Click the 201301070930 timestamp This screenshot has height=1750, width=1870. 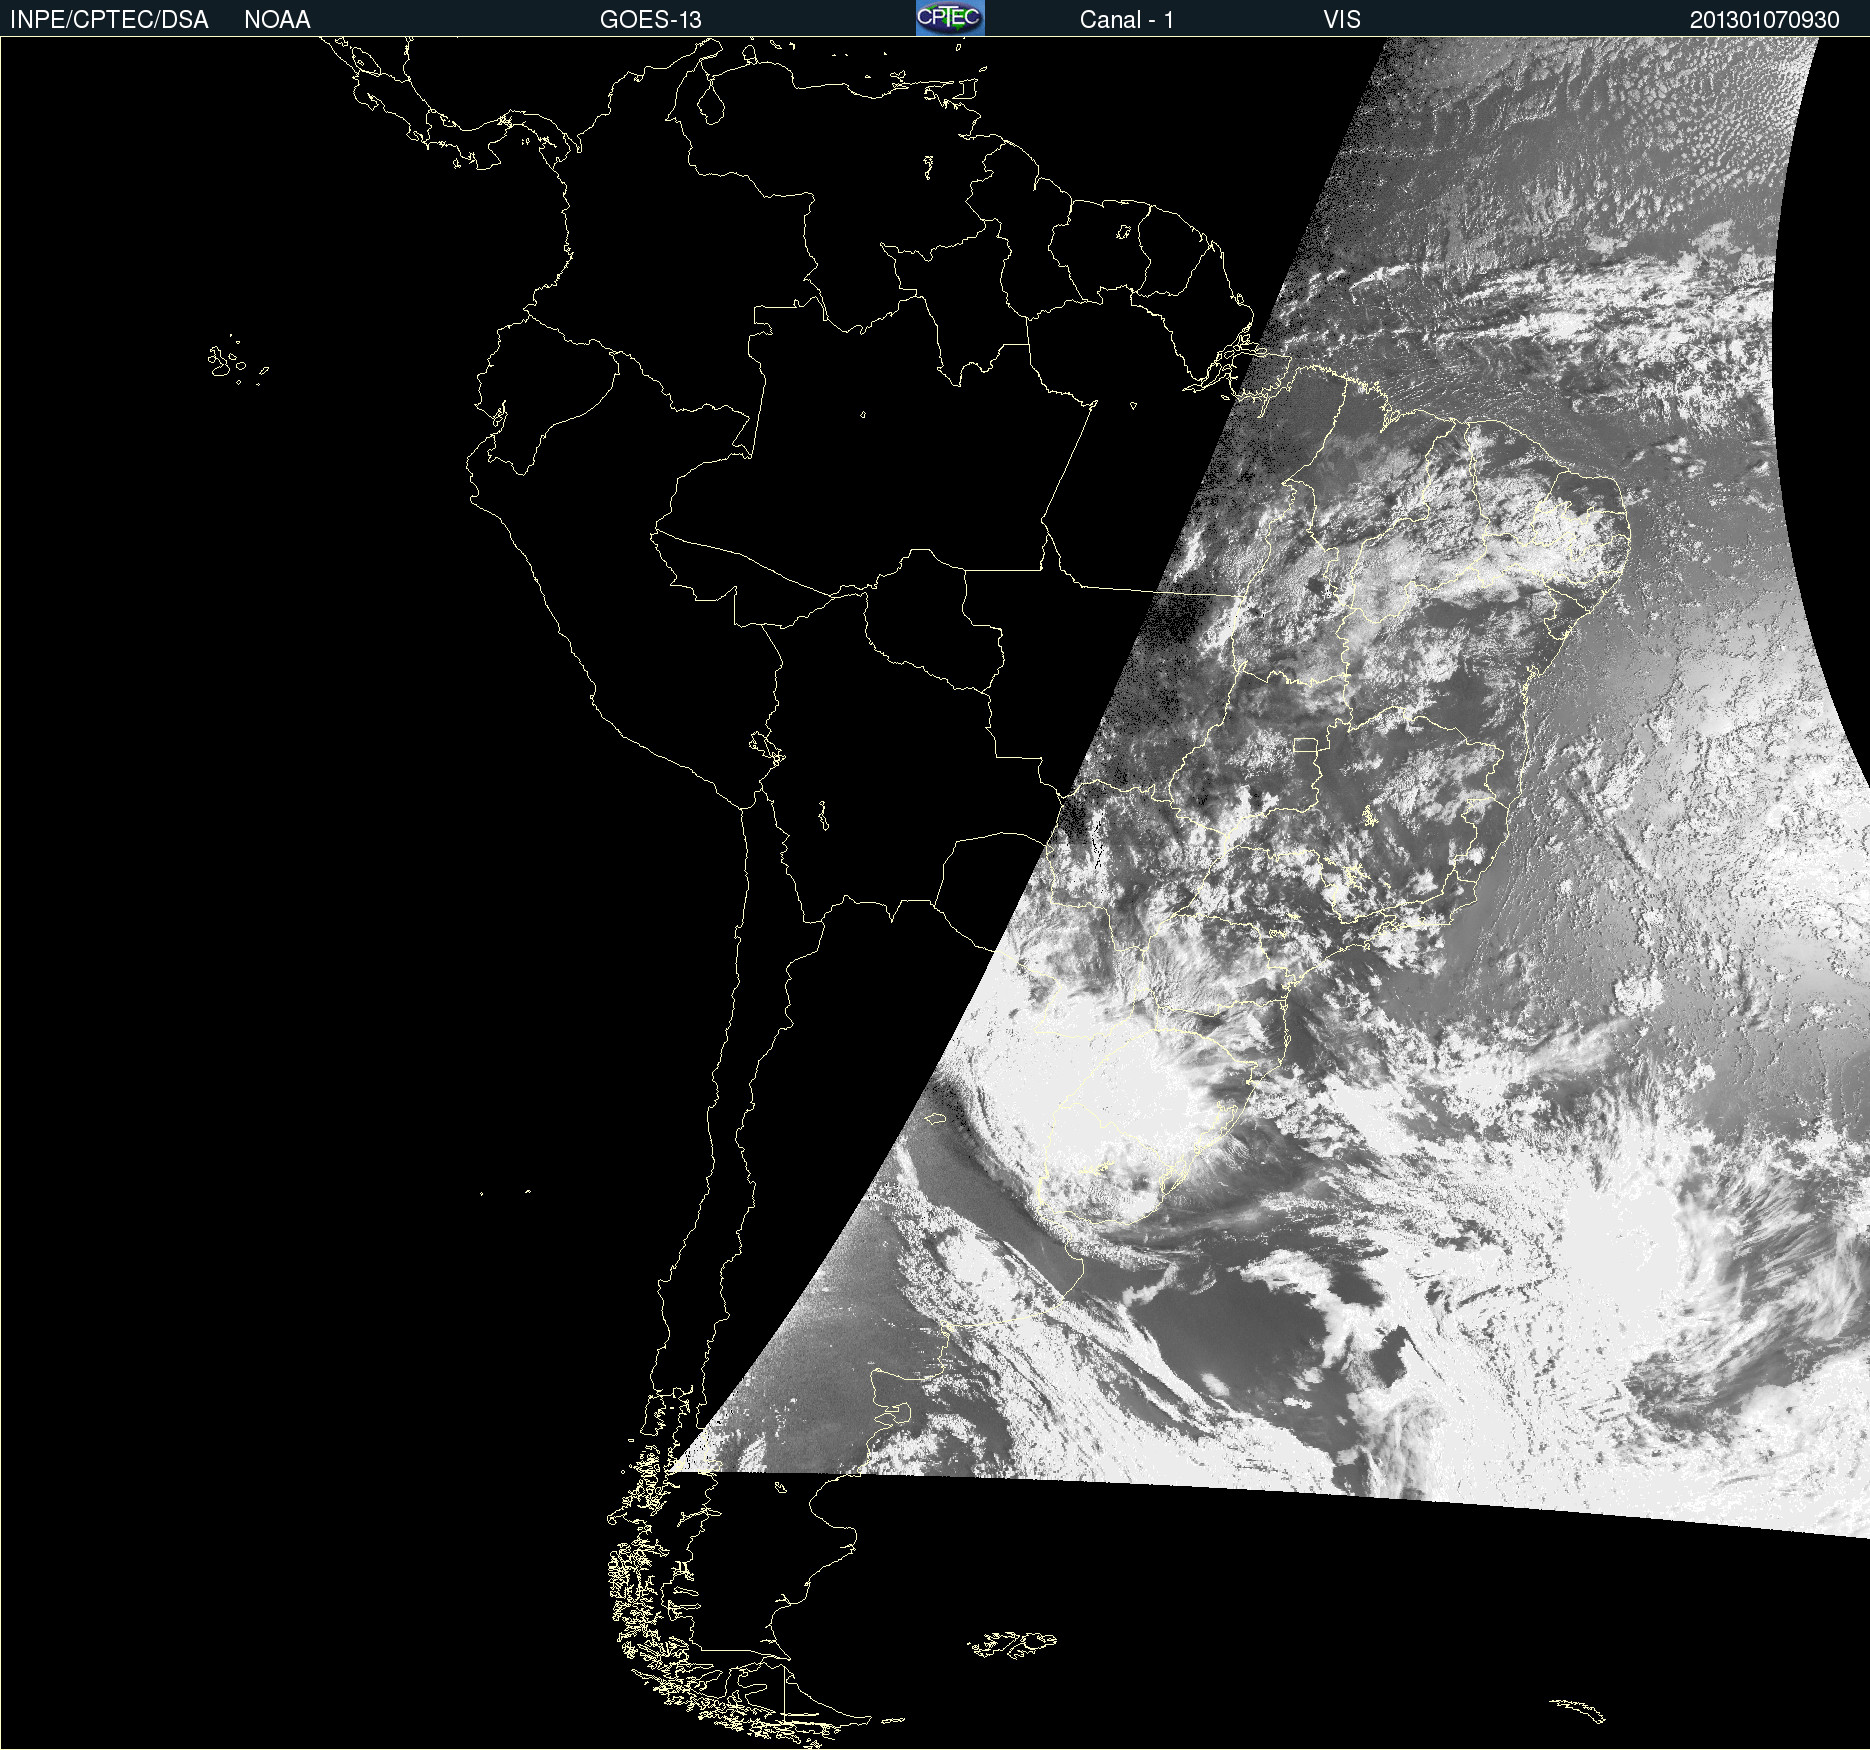click(1765, 20)
